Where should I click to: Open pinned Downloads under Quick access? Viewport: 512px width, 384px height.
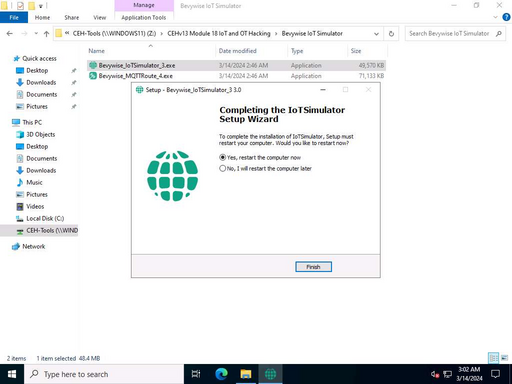coord(41,82)
